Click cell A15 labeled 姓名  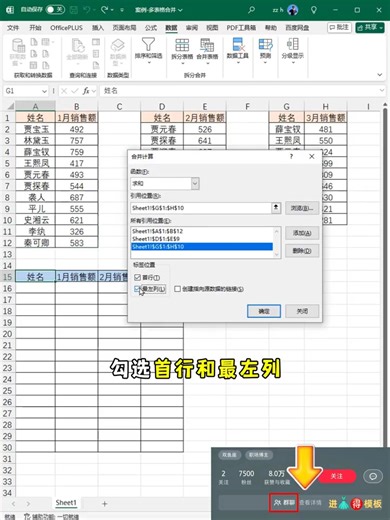35,277
